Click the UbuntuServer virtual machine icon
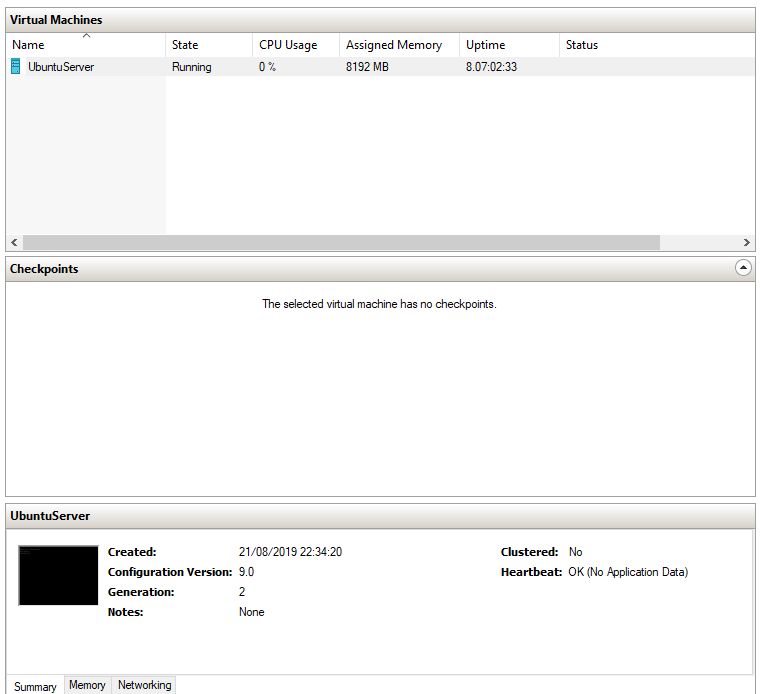 (16, 66)
